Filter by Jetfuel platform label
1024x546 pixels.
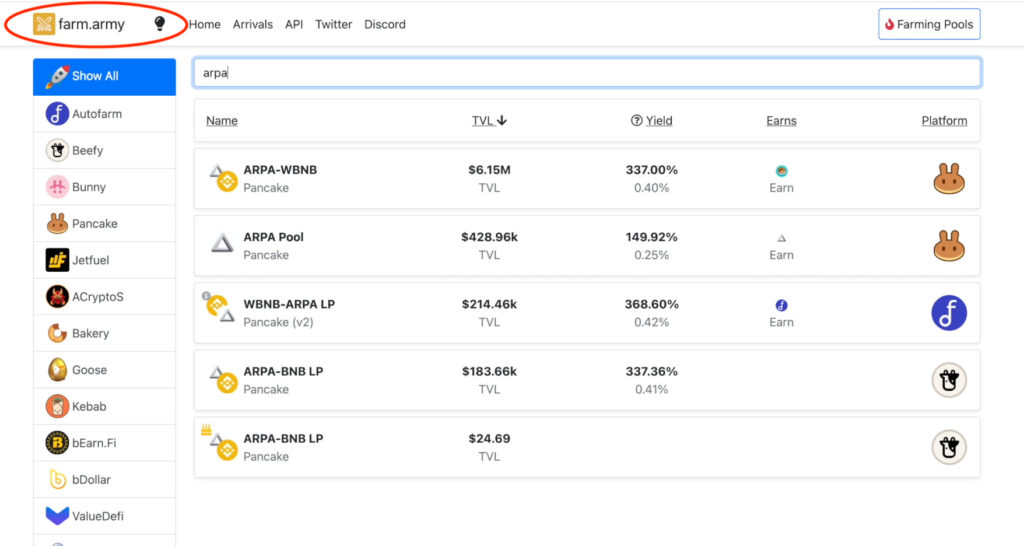tap(90, 260)
